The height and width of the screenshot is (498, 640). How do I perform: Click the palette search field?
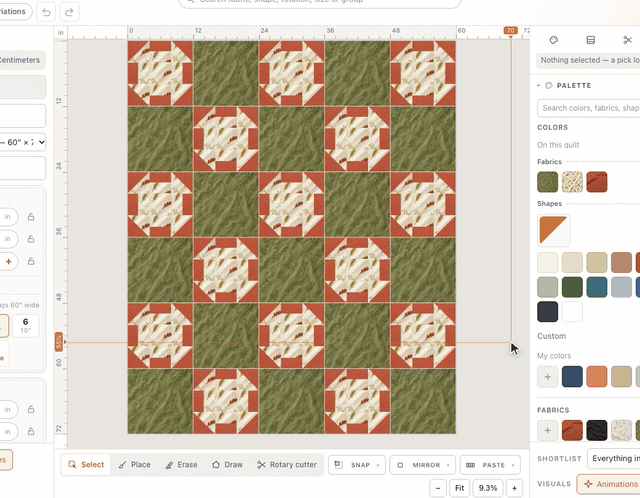click(x=589, y=108)
